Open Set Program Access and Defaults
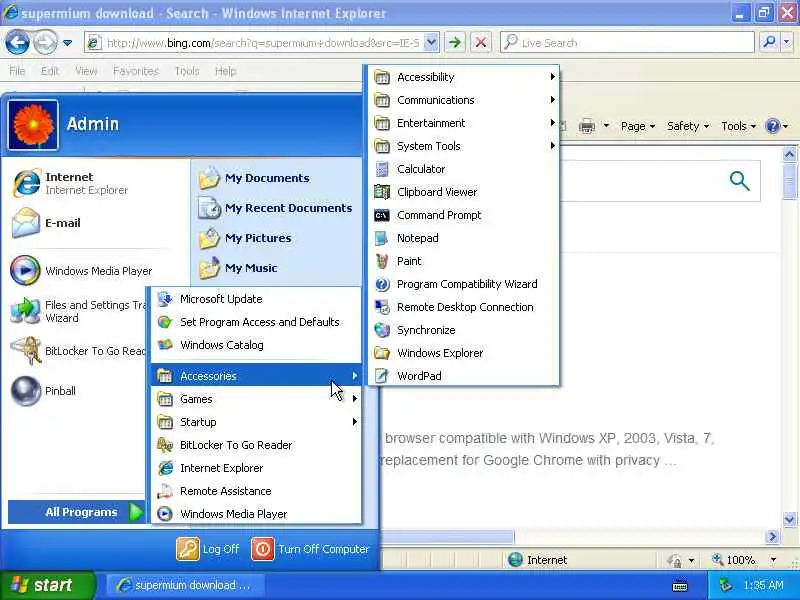The height and width of the screenshot is (600, 800). (x=256, y=322)
